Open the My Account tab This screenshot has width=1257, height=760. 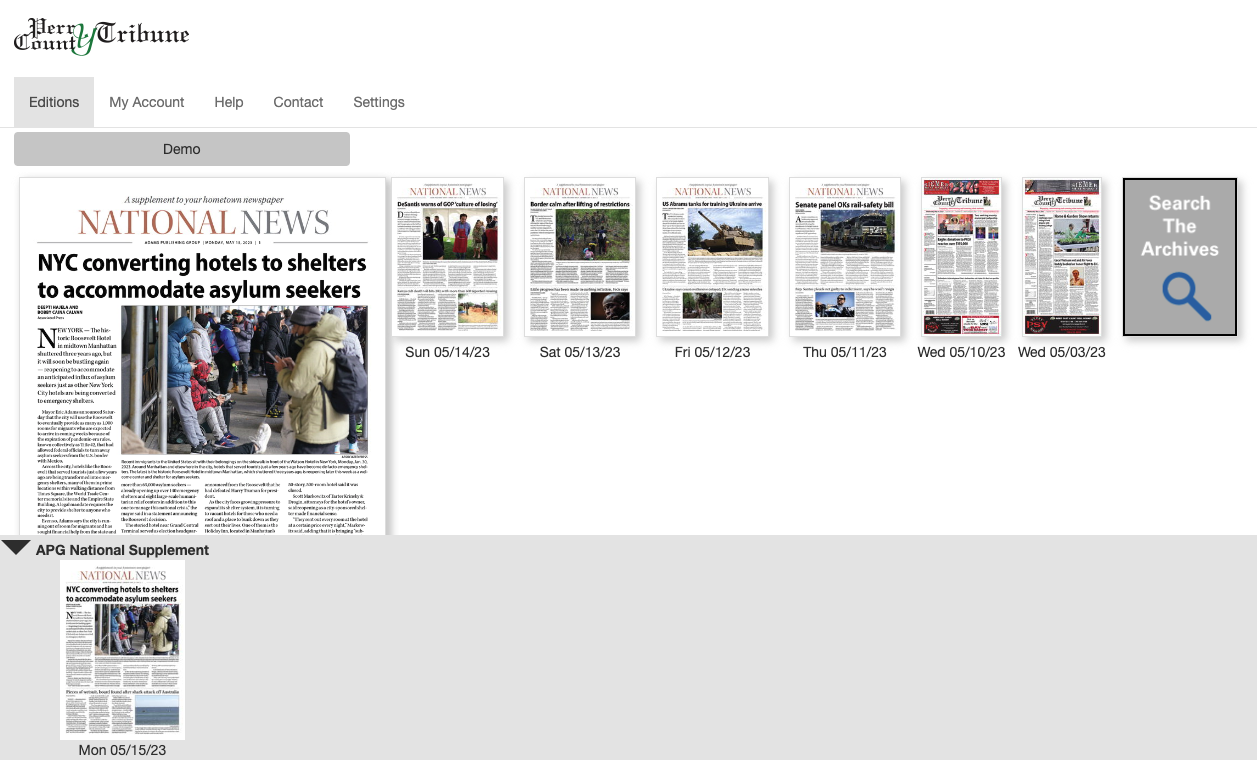tap(147, 102)
